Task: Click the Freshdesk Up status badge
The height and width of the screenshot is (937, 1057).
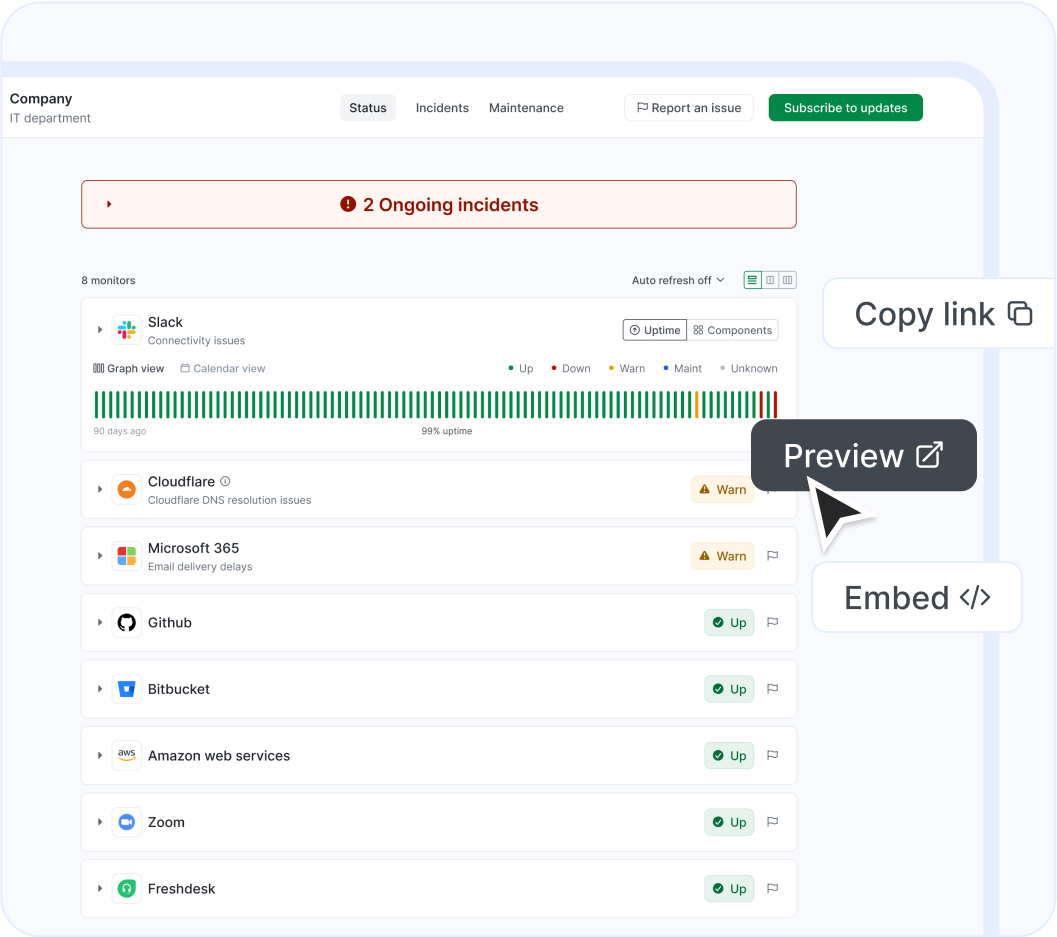Action: pos(729,888)
